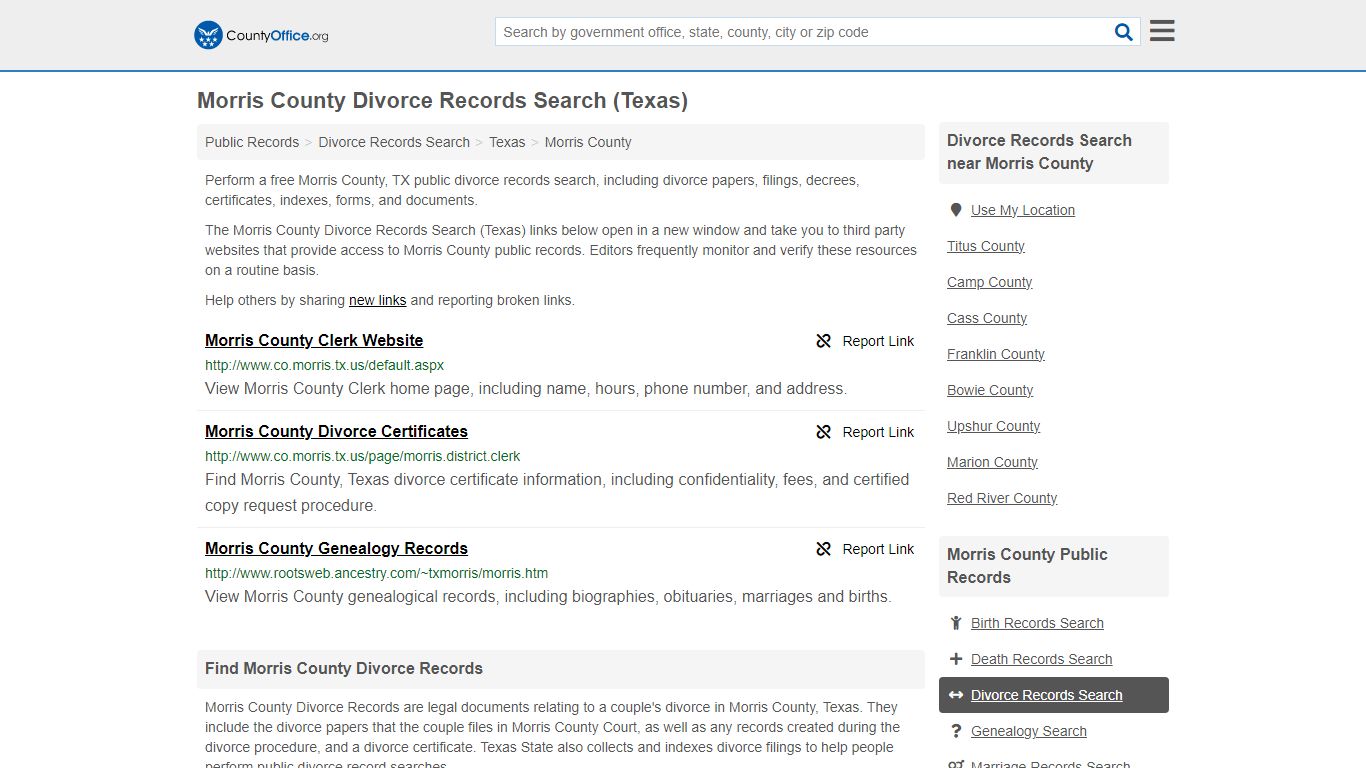Click the location pin icon by Use My Location
The image size is (1366, 768).
[956, 210]
